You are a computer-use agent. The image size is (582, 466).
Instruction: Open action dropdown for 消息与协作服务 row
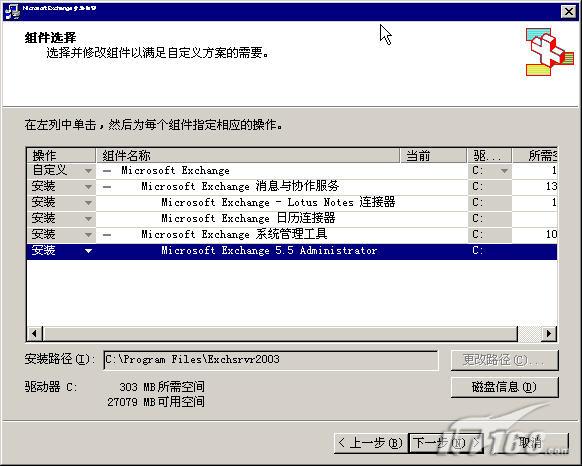coord(88,187)
